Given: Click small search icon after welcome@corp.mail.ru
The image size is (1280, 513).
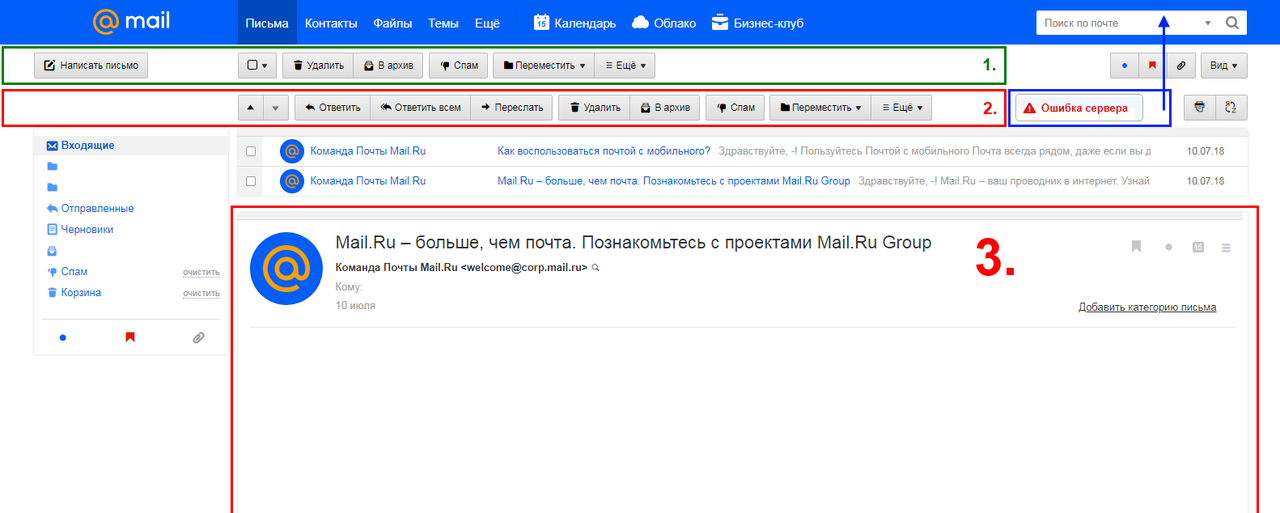Looking at the screenshot, I should 596,268.
